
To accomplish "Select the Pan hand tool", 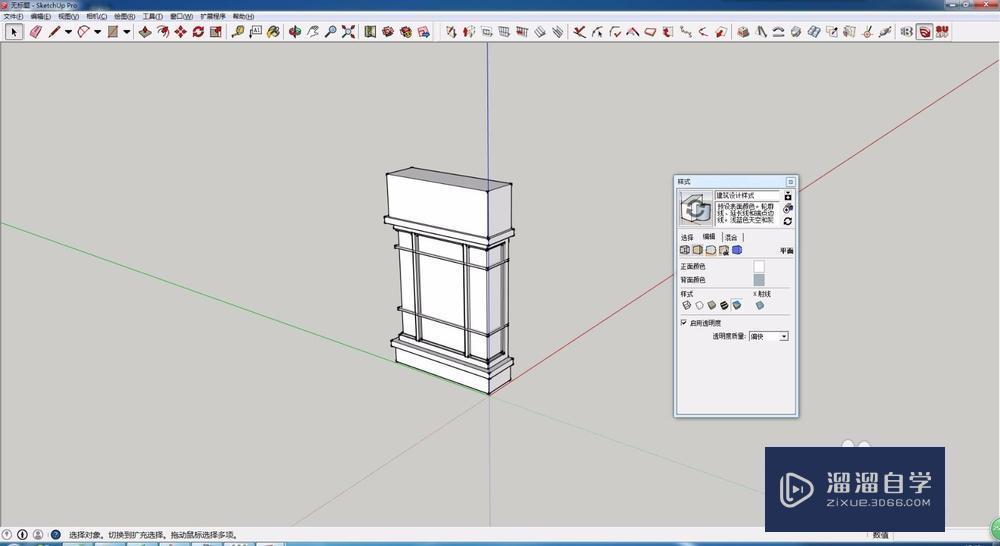I will tap(312, 31).
